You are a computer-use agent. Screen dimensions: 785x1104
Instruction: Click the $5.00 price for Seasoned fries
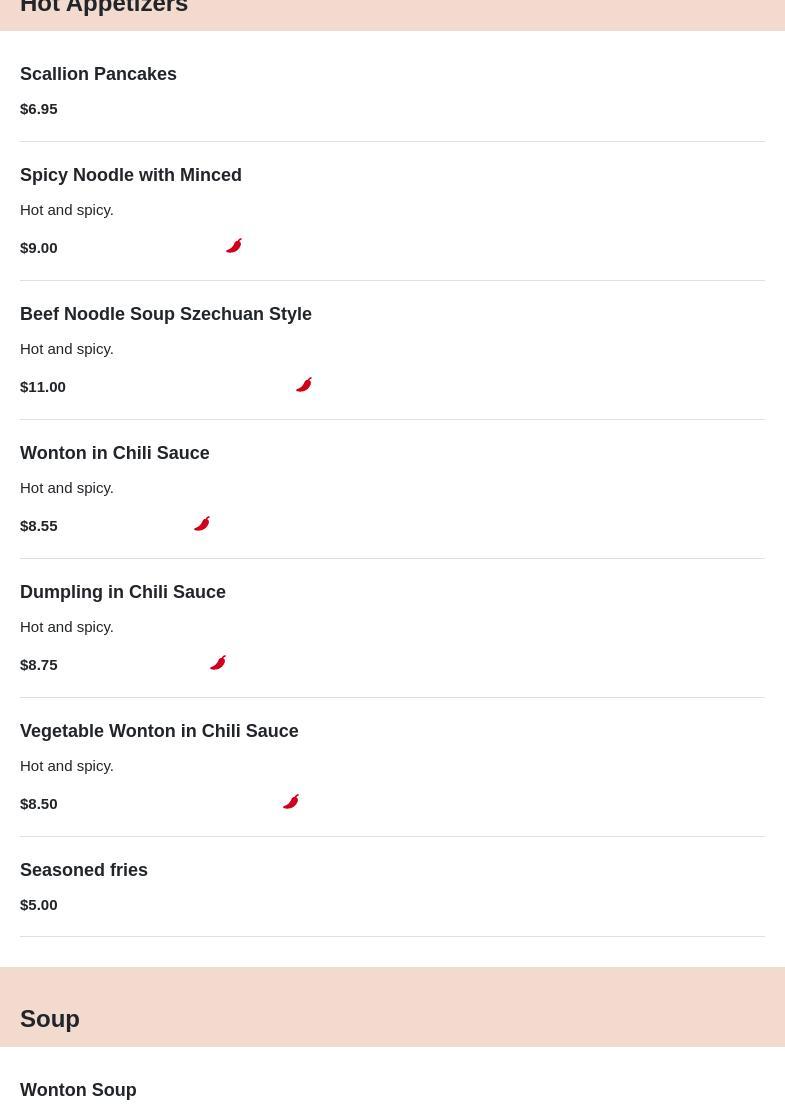coord(39,904)
